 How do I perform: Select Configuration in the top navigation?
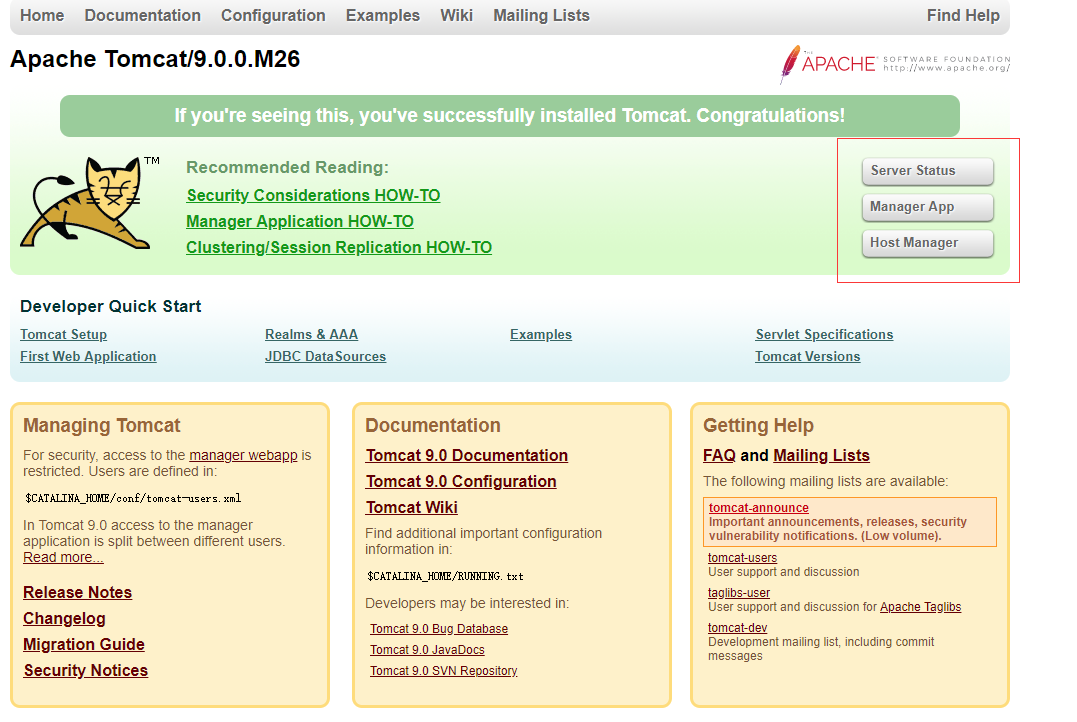click(x=273, y=15)
